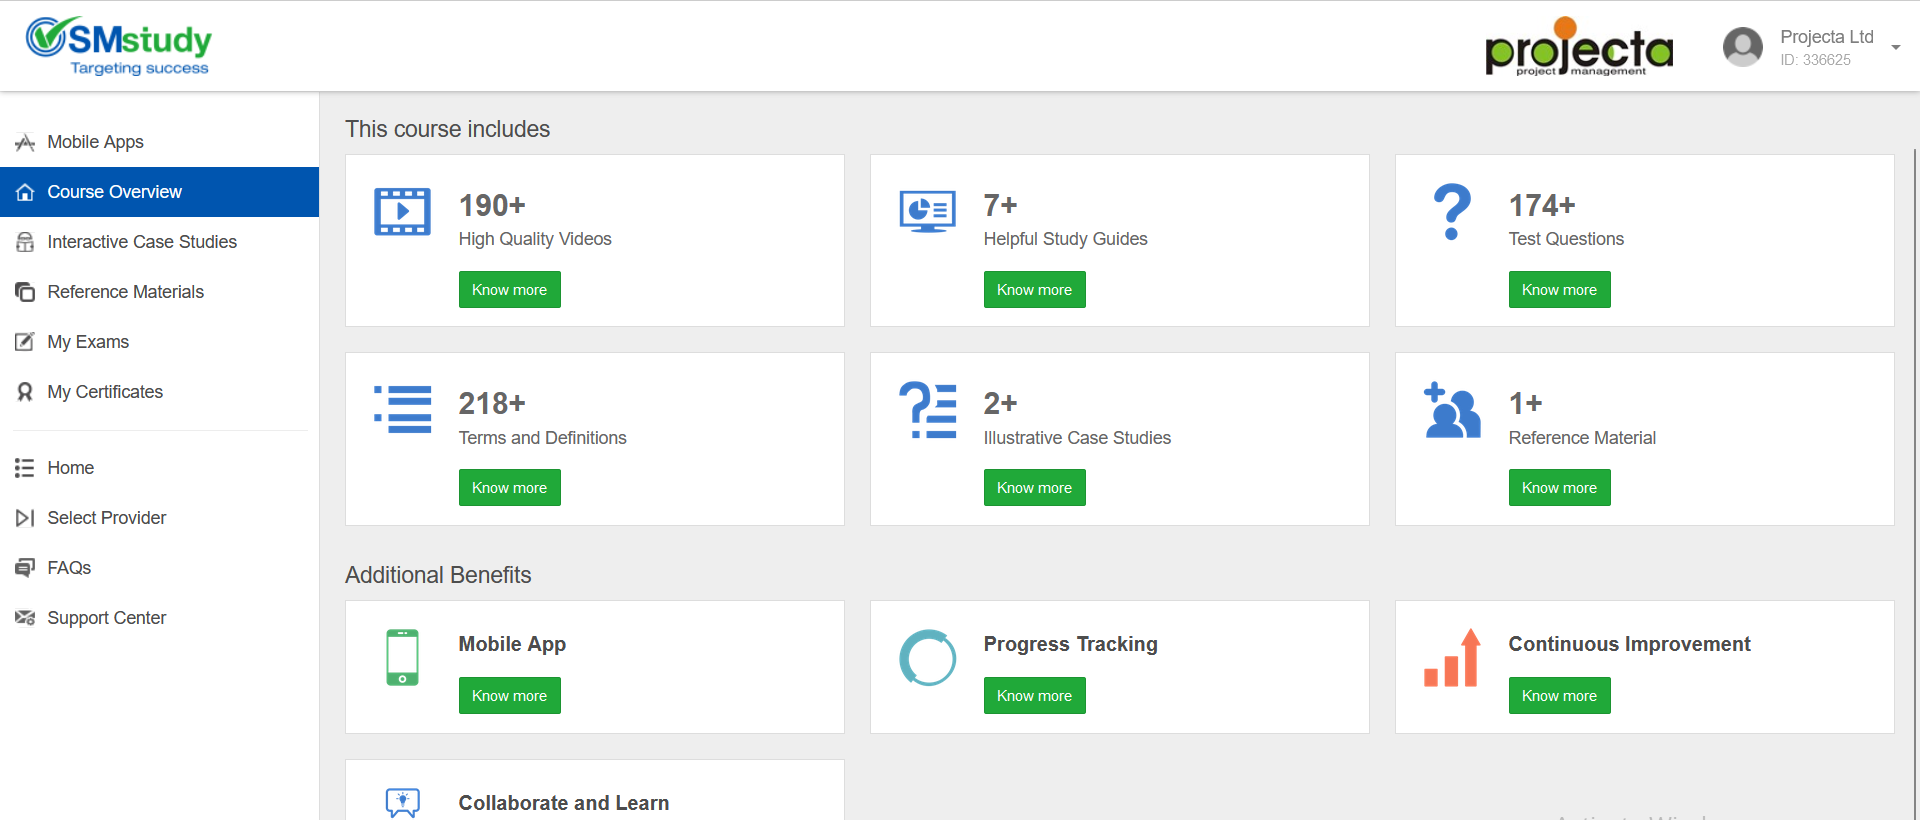Click Know more under Mobile App
Screen dimensions: 1920x820
pyautogui.click(x=509, y=696)
